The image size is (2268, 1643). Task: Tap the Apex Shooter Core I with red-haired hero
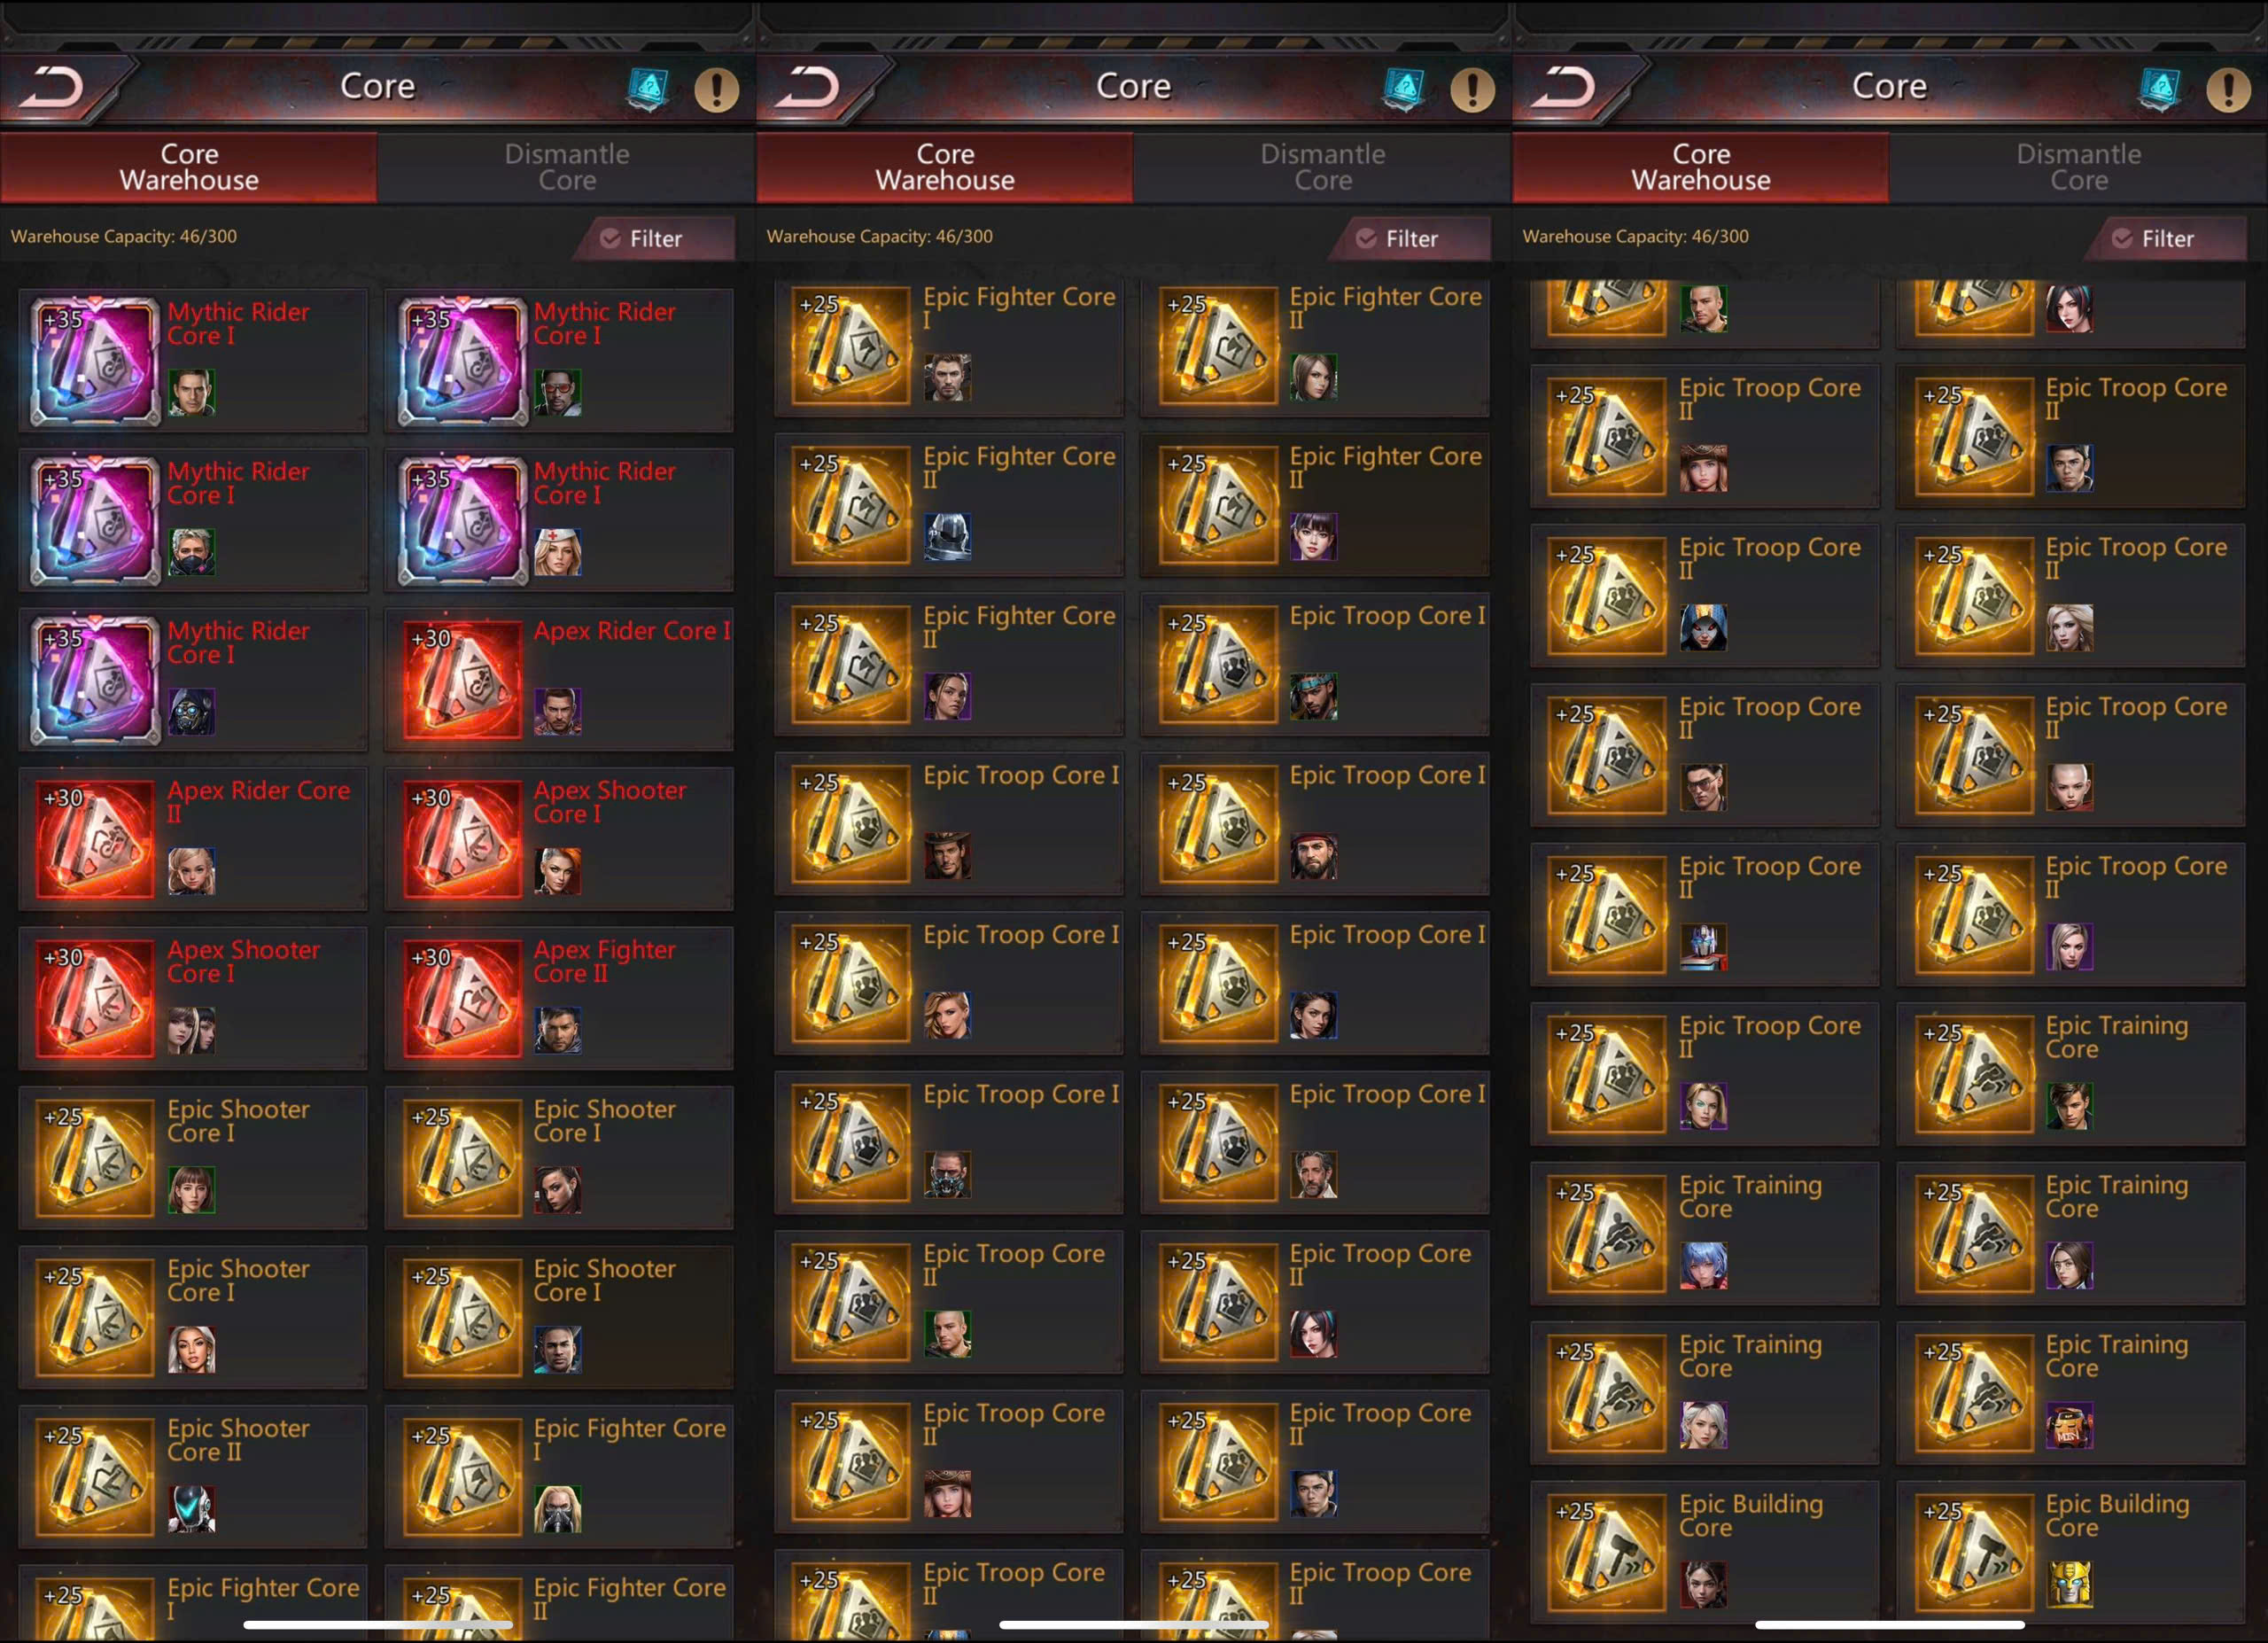(x=559, y=839)
